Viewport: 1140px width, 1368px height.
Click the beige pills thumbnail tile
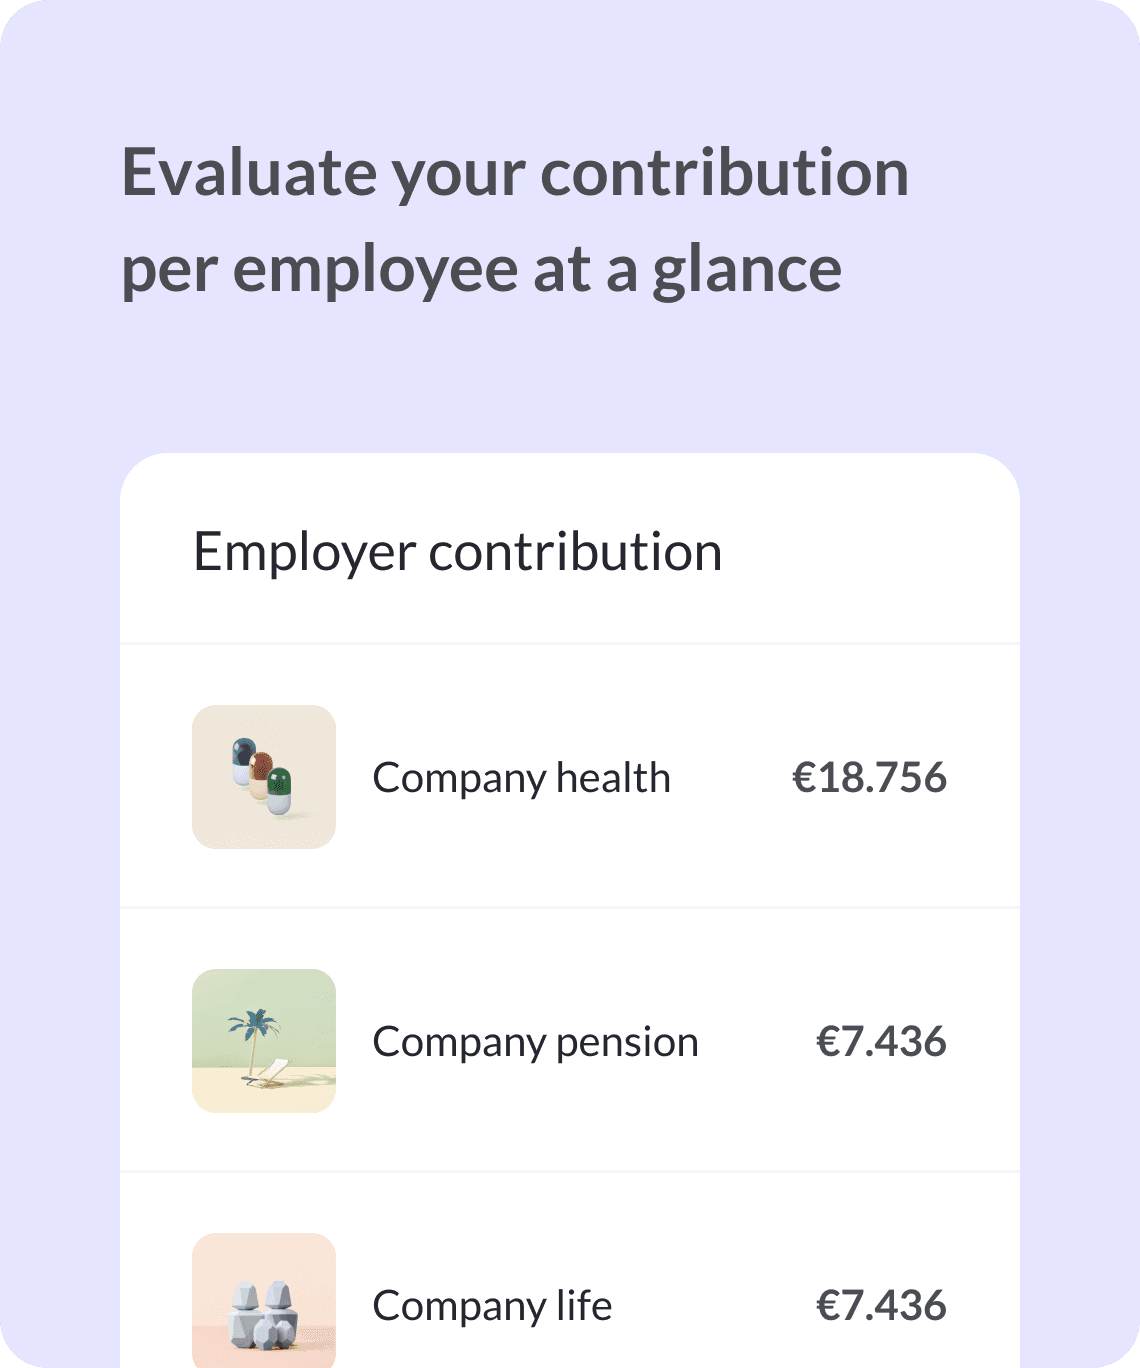tap(264, 777)
